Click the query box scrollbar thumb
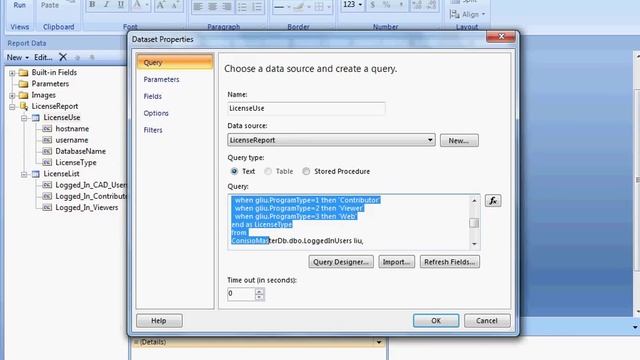This screenshot has width=640, height=360. tap(474, 223)
